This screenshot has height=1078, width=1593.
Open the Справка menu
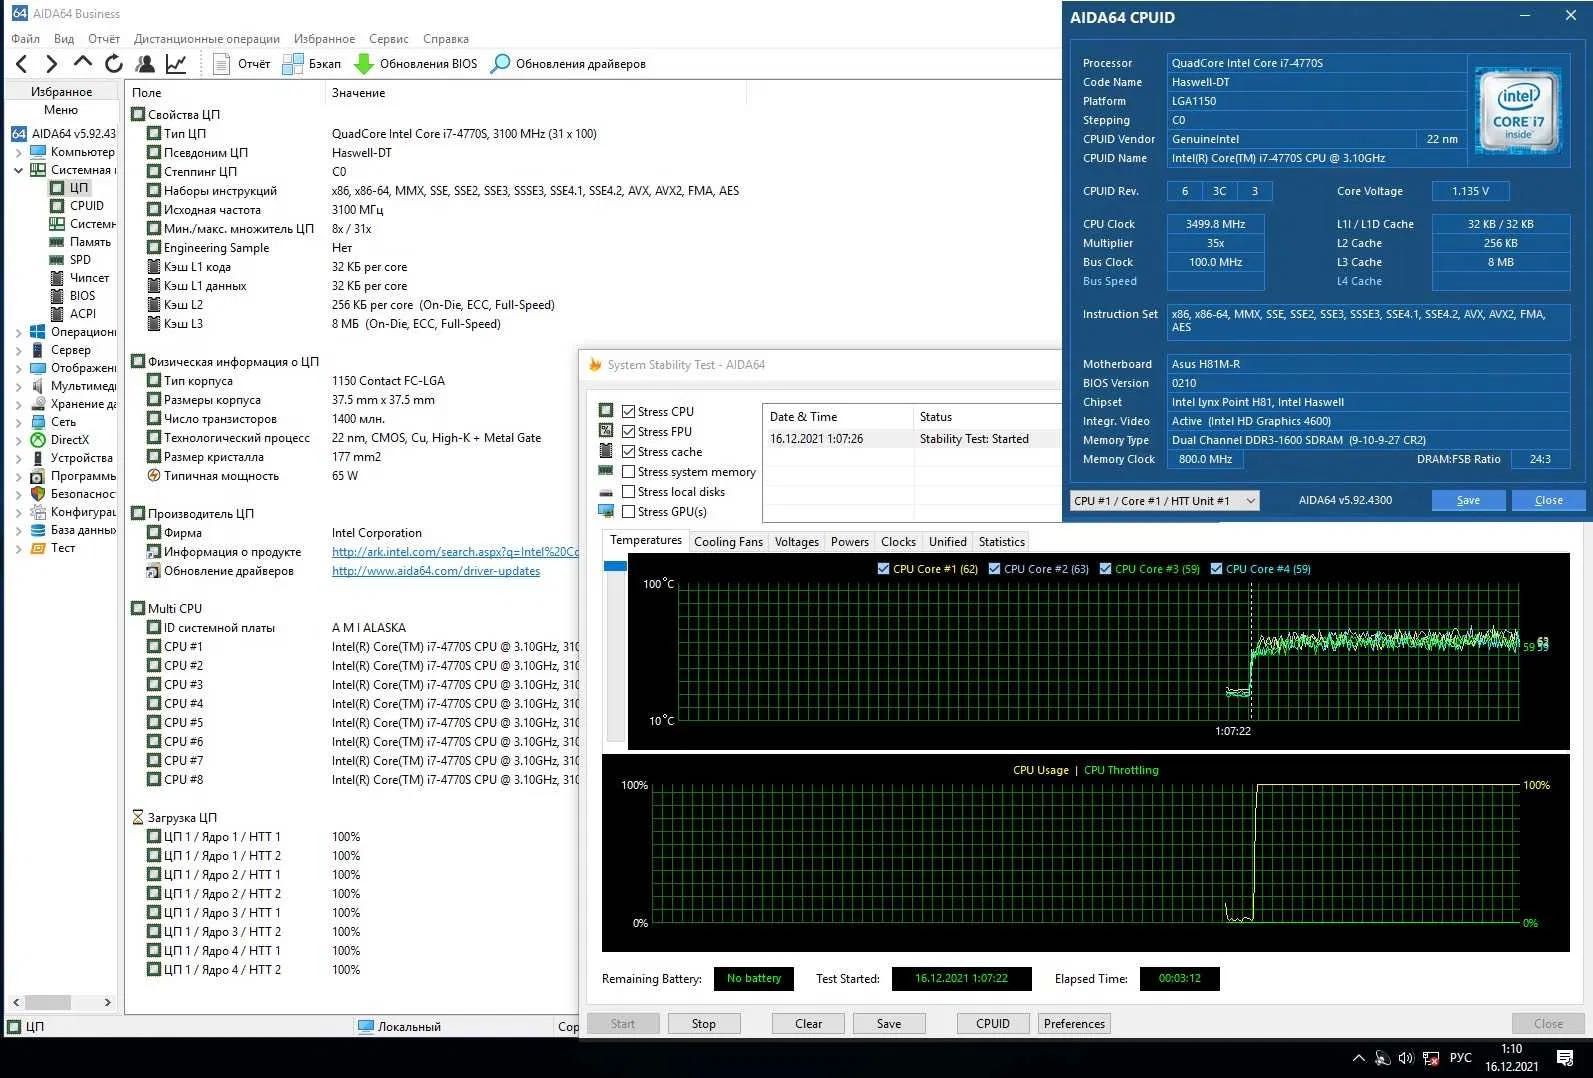[445, 38]
